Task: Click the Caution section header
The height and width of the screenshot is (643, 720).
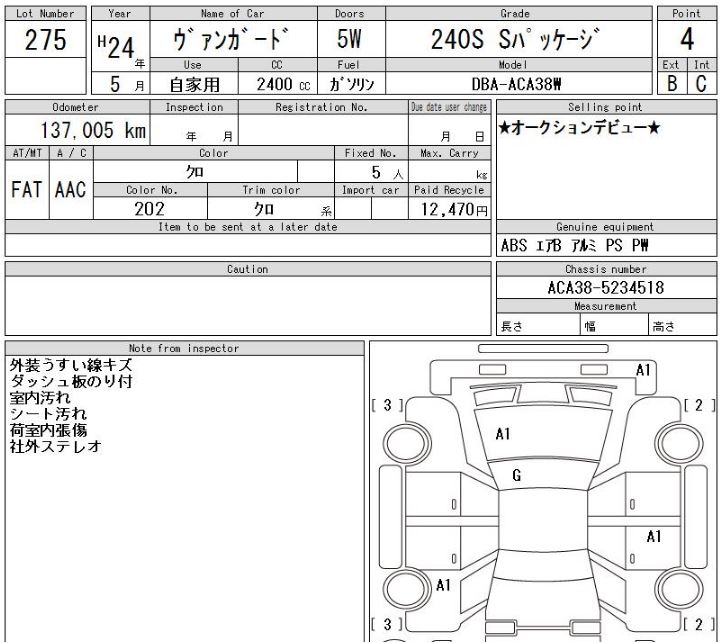Action: click(248, 269)
